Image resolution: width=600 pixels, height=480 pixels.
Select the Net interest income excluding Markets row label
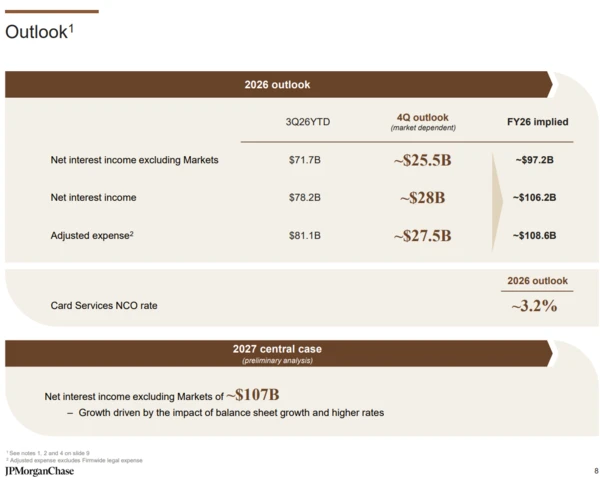[x=134, y=160]
